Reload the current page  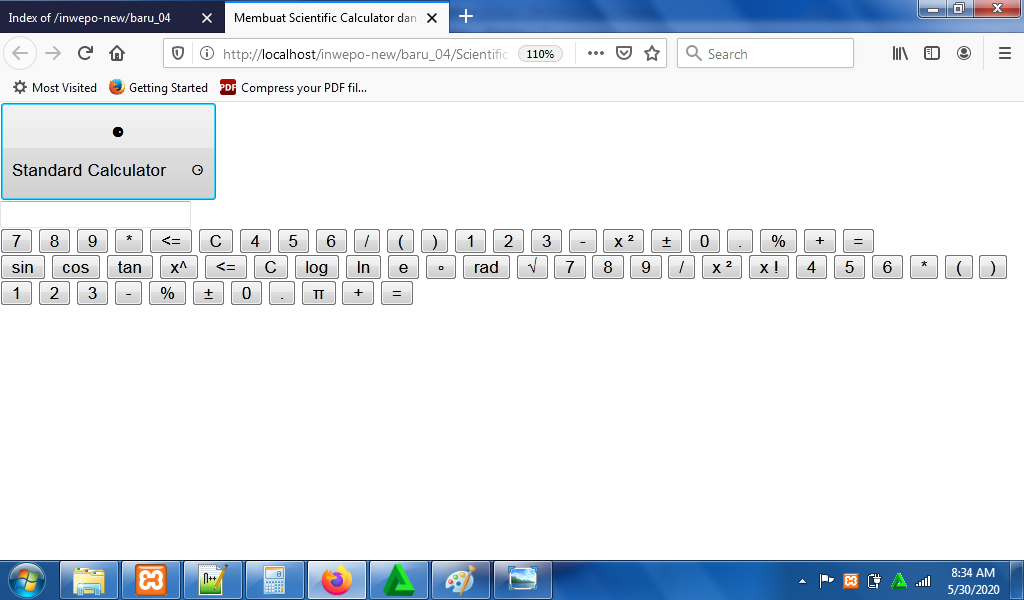[x=85, y=54]
